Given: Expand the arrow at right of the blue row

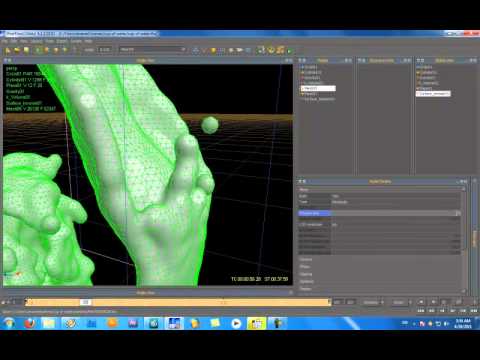Looking at the screenshot, I should click(458, 213).
